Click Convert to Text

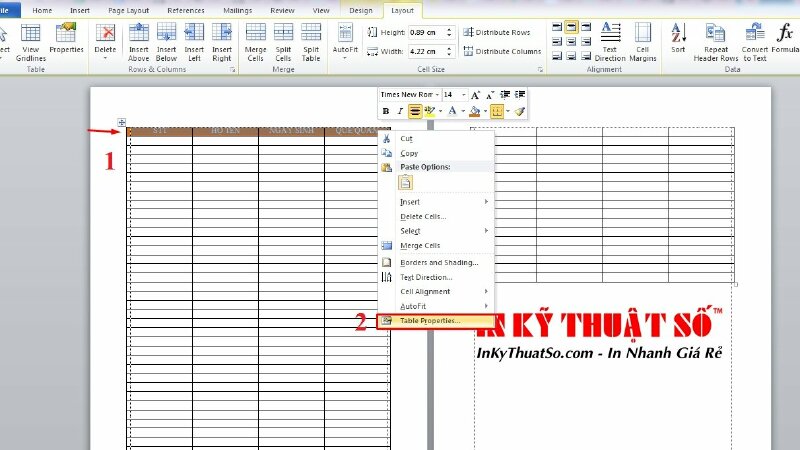tap(755, 42)
